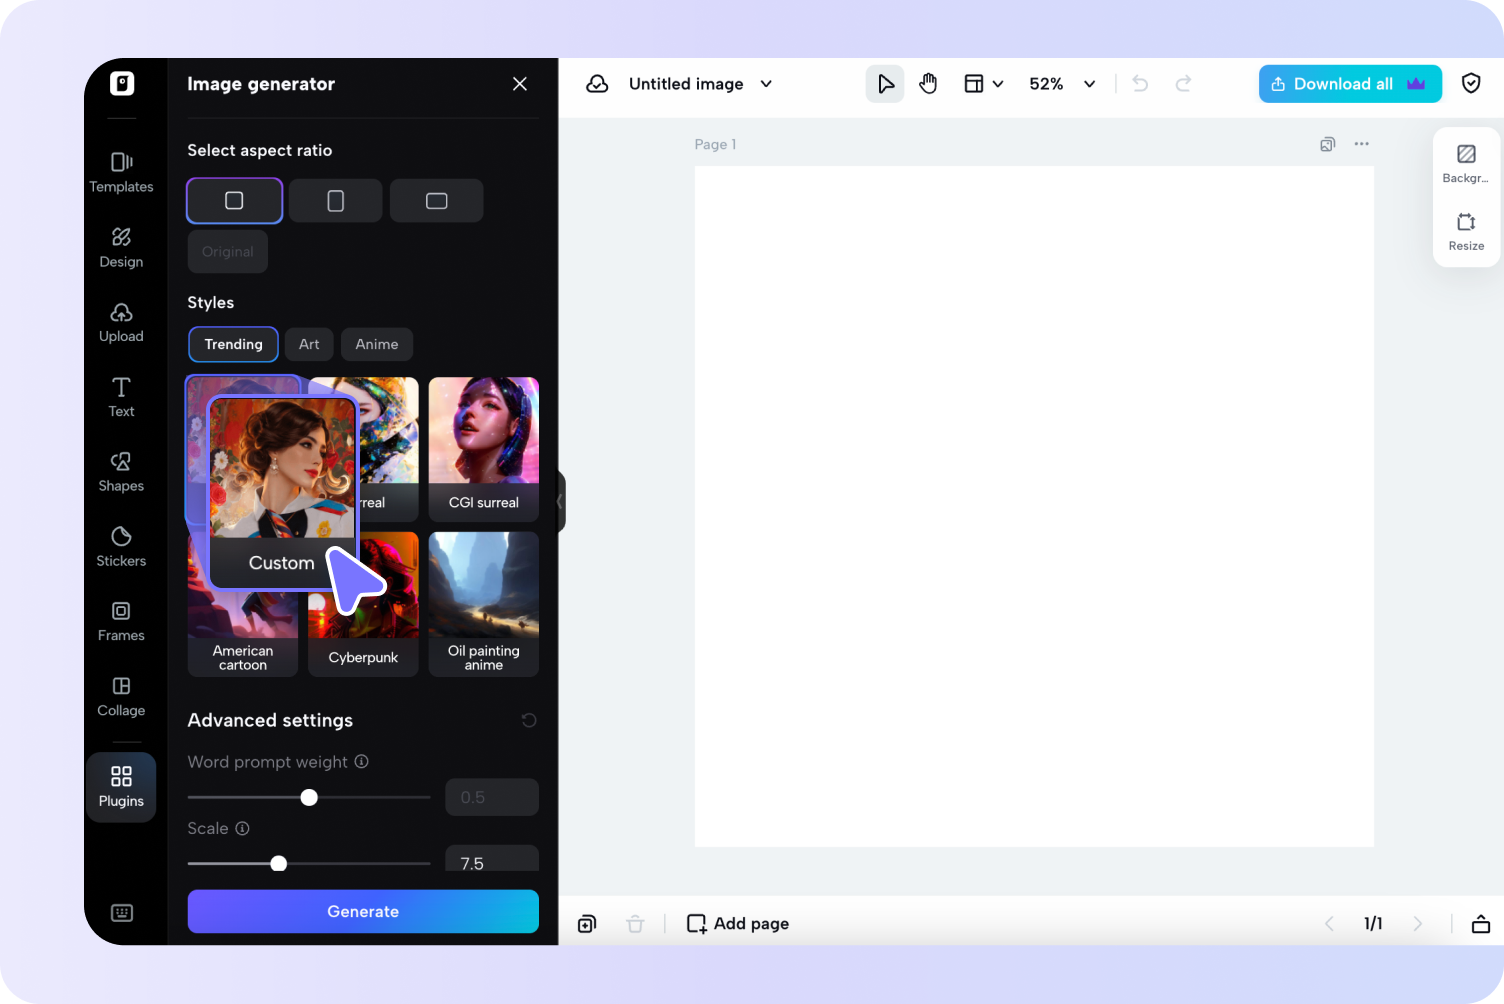Click the blank canvas of Page 1

(x=1034, y=506)
